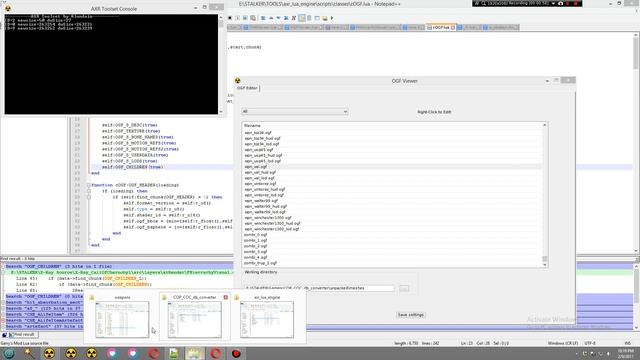Select wpn_walter99_lod.ogf in the file list

click(x=392, y=212)
